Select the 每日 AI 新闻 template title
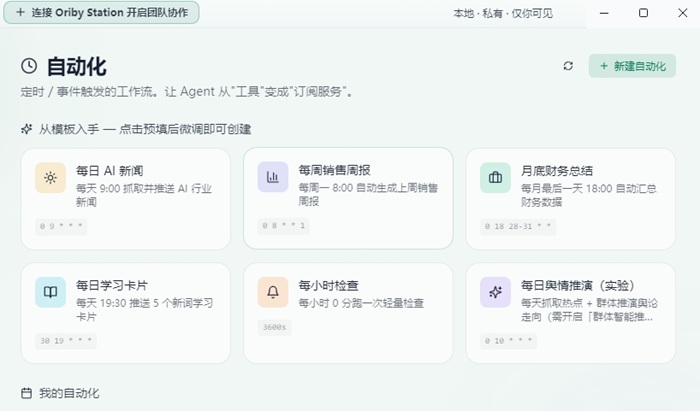The width and height of the screenshot is (700, 411). pyautogui.click(x=110, y=171)
